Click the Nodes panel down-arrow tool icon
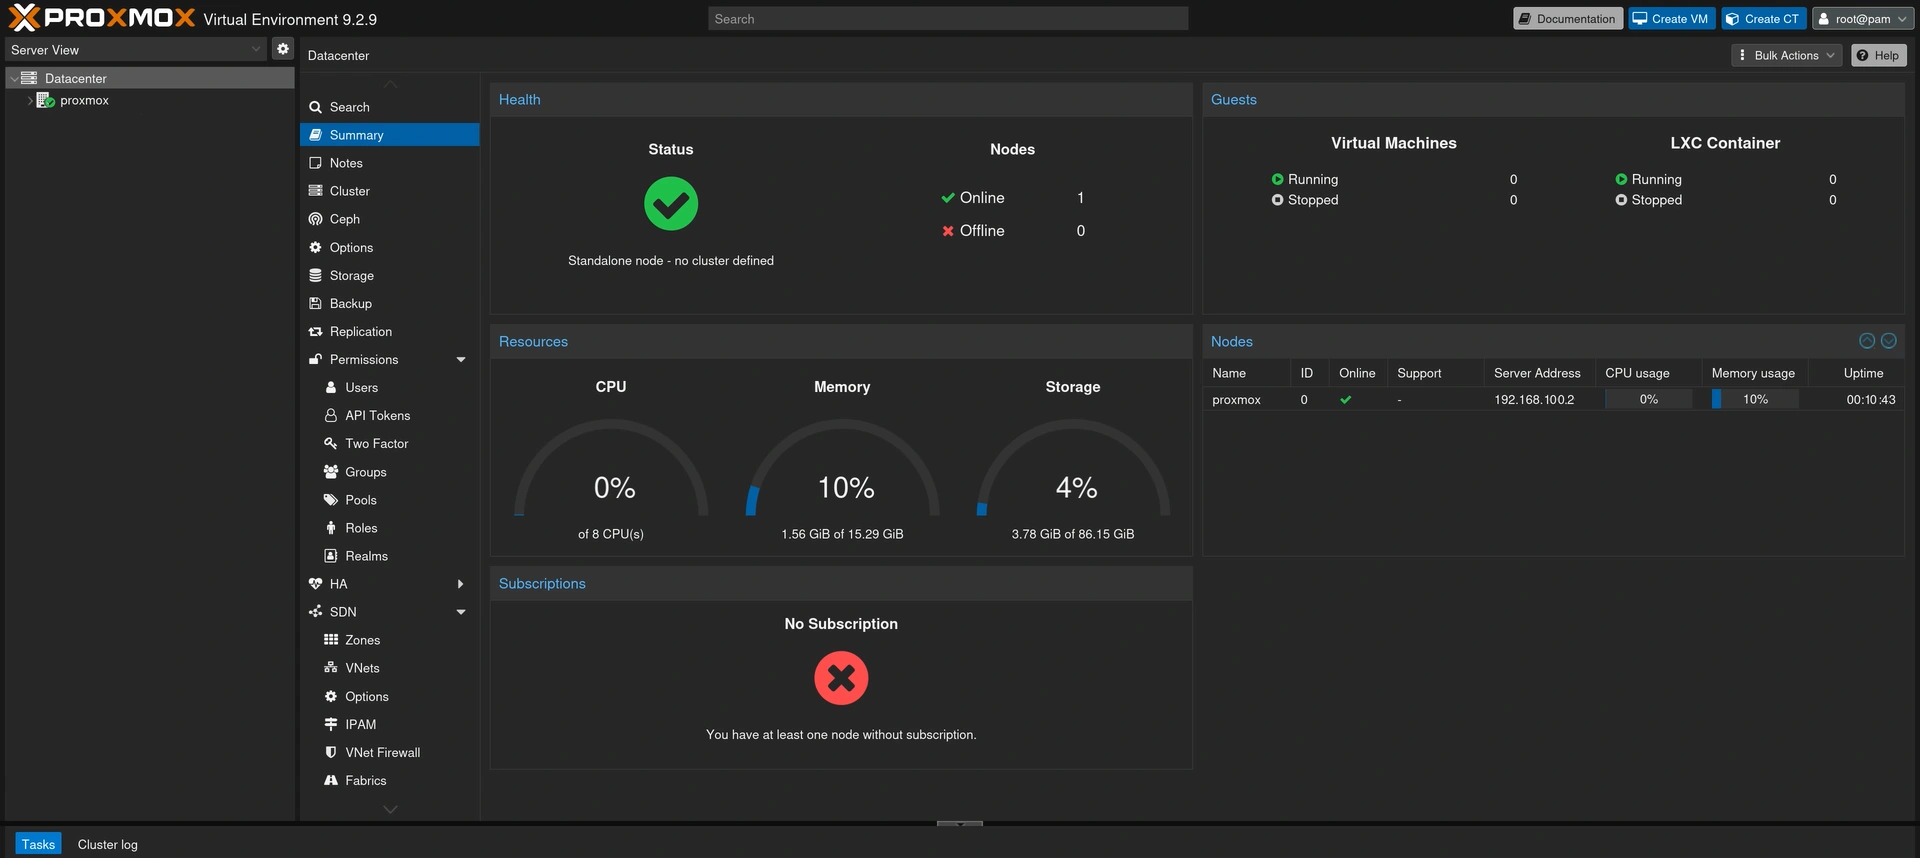The height and width of the screenshot is (858, 1920). click(1888, 341)
